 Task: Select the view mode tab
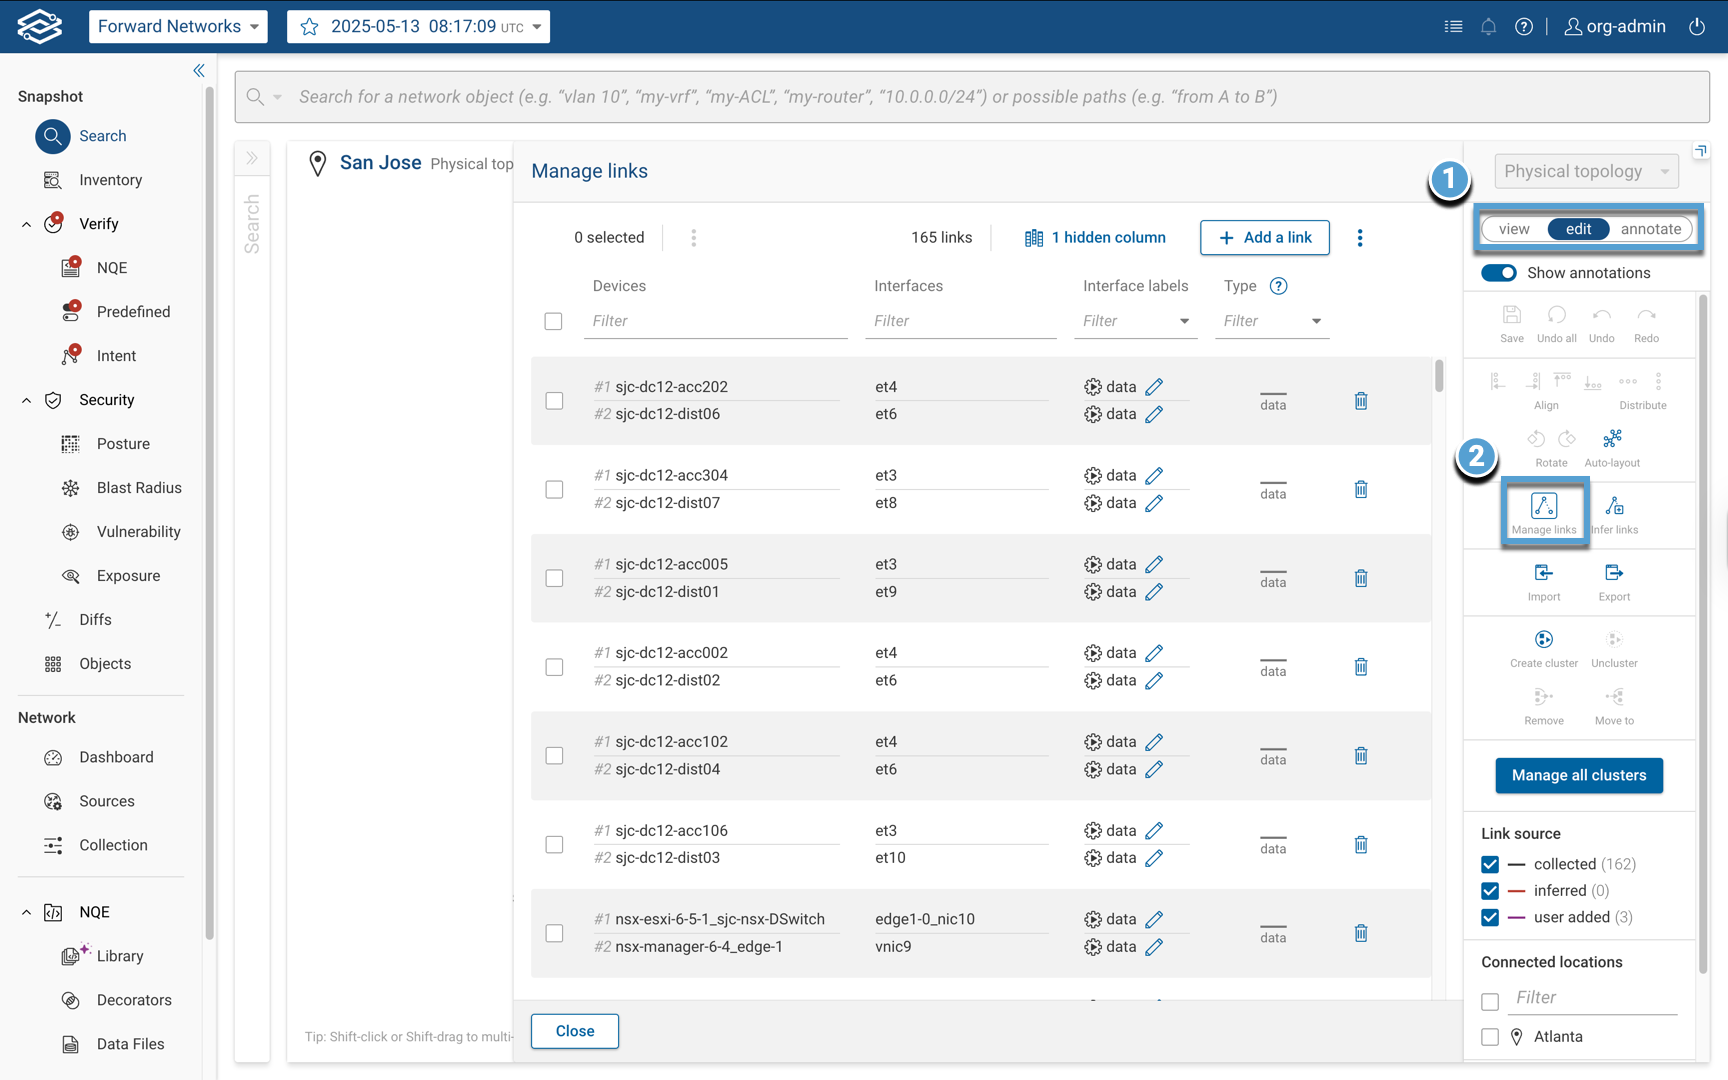tap(1513, 228)
